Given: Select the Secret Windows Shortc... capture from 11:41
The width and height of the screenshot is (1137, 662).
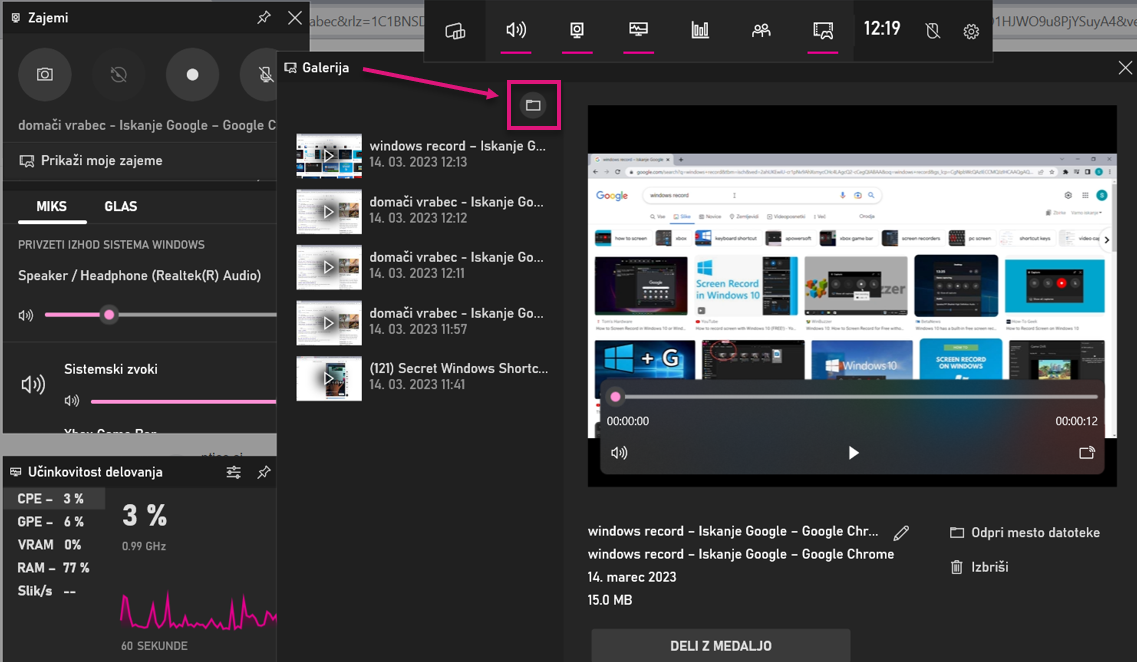Looking at the screenshot, I should point(422,377).
